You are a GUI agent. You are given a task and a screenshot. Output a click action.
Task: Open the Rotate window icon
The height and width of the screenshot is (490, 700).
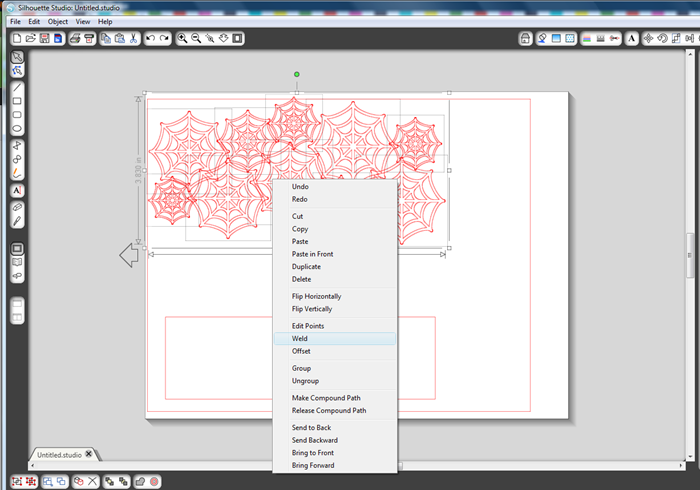662,39
